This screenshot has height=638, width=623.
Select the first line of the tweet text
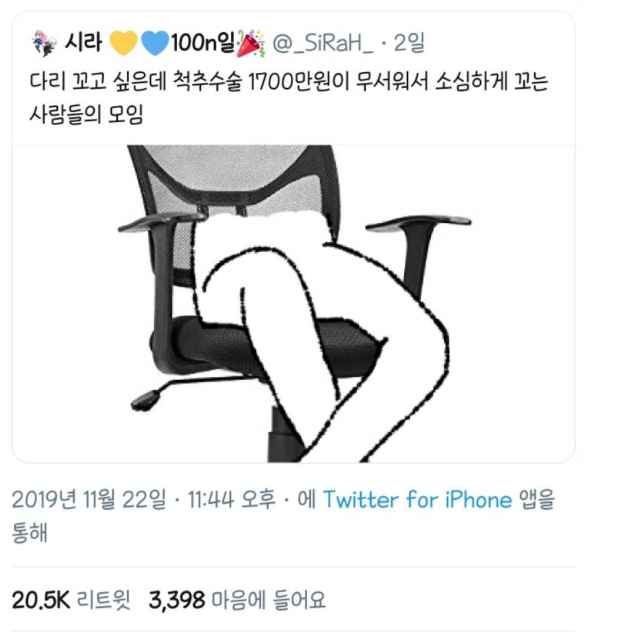click(289, 82)
